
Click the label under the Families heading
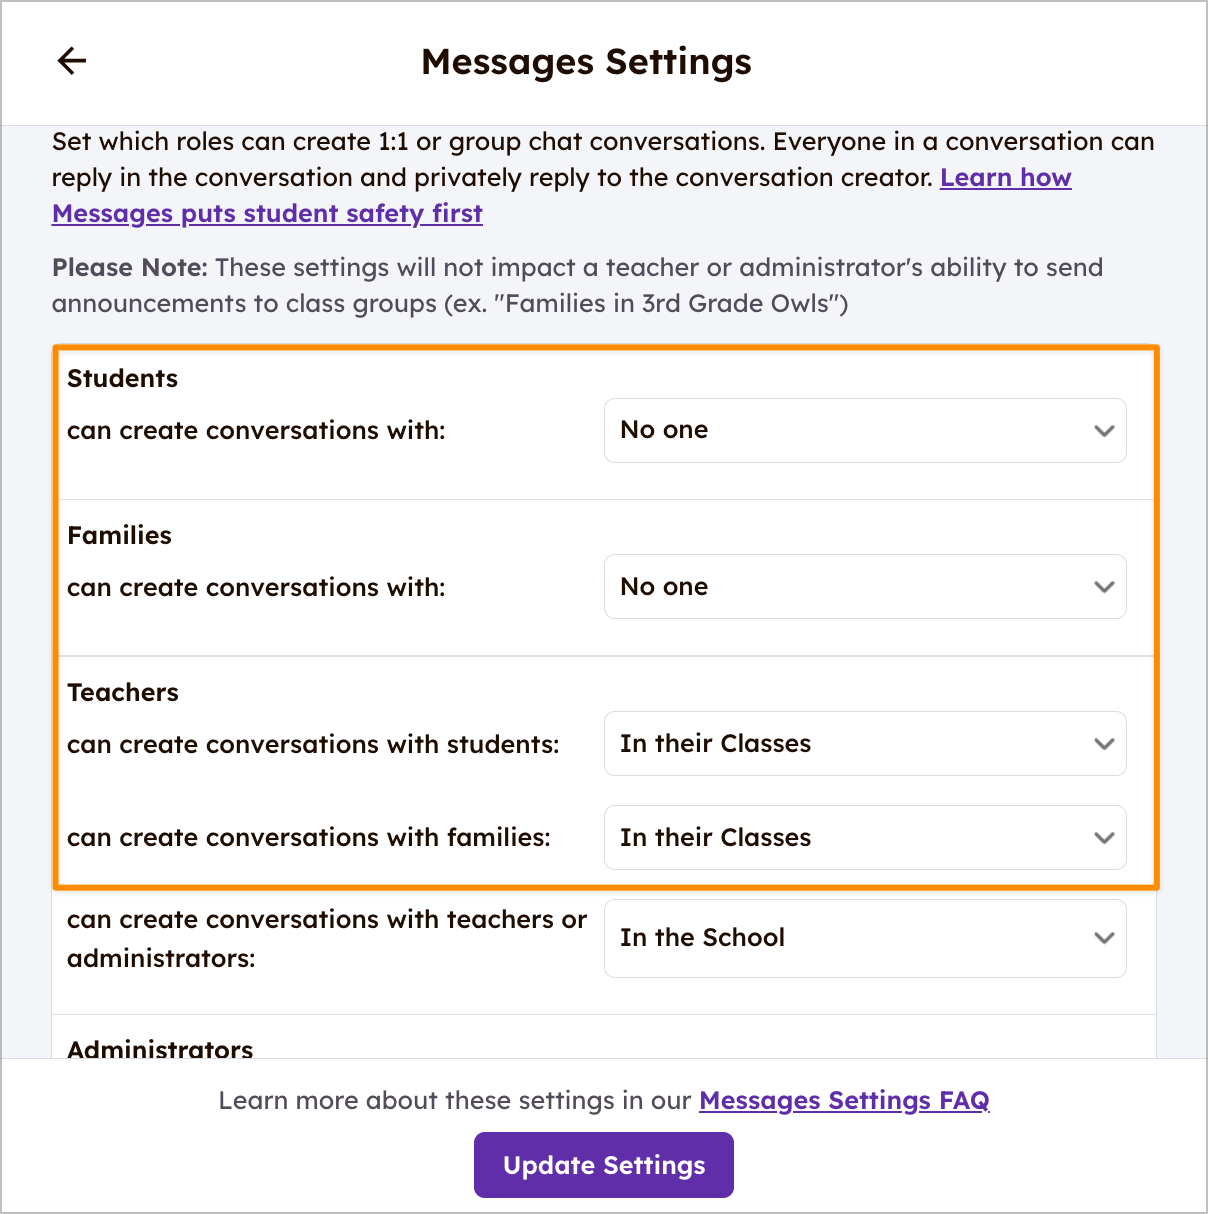[256, 588]
